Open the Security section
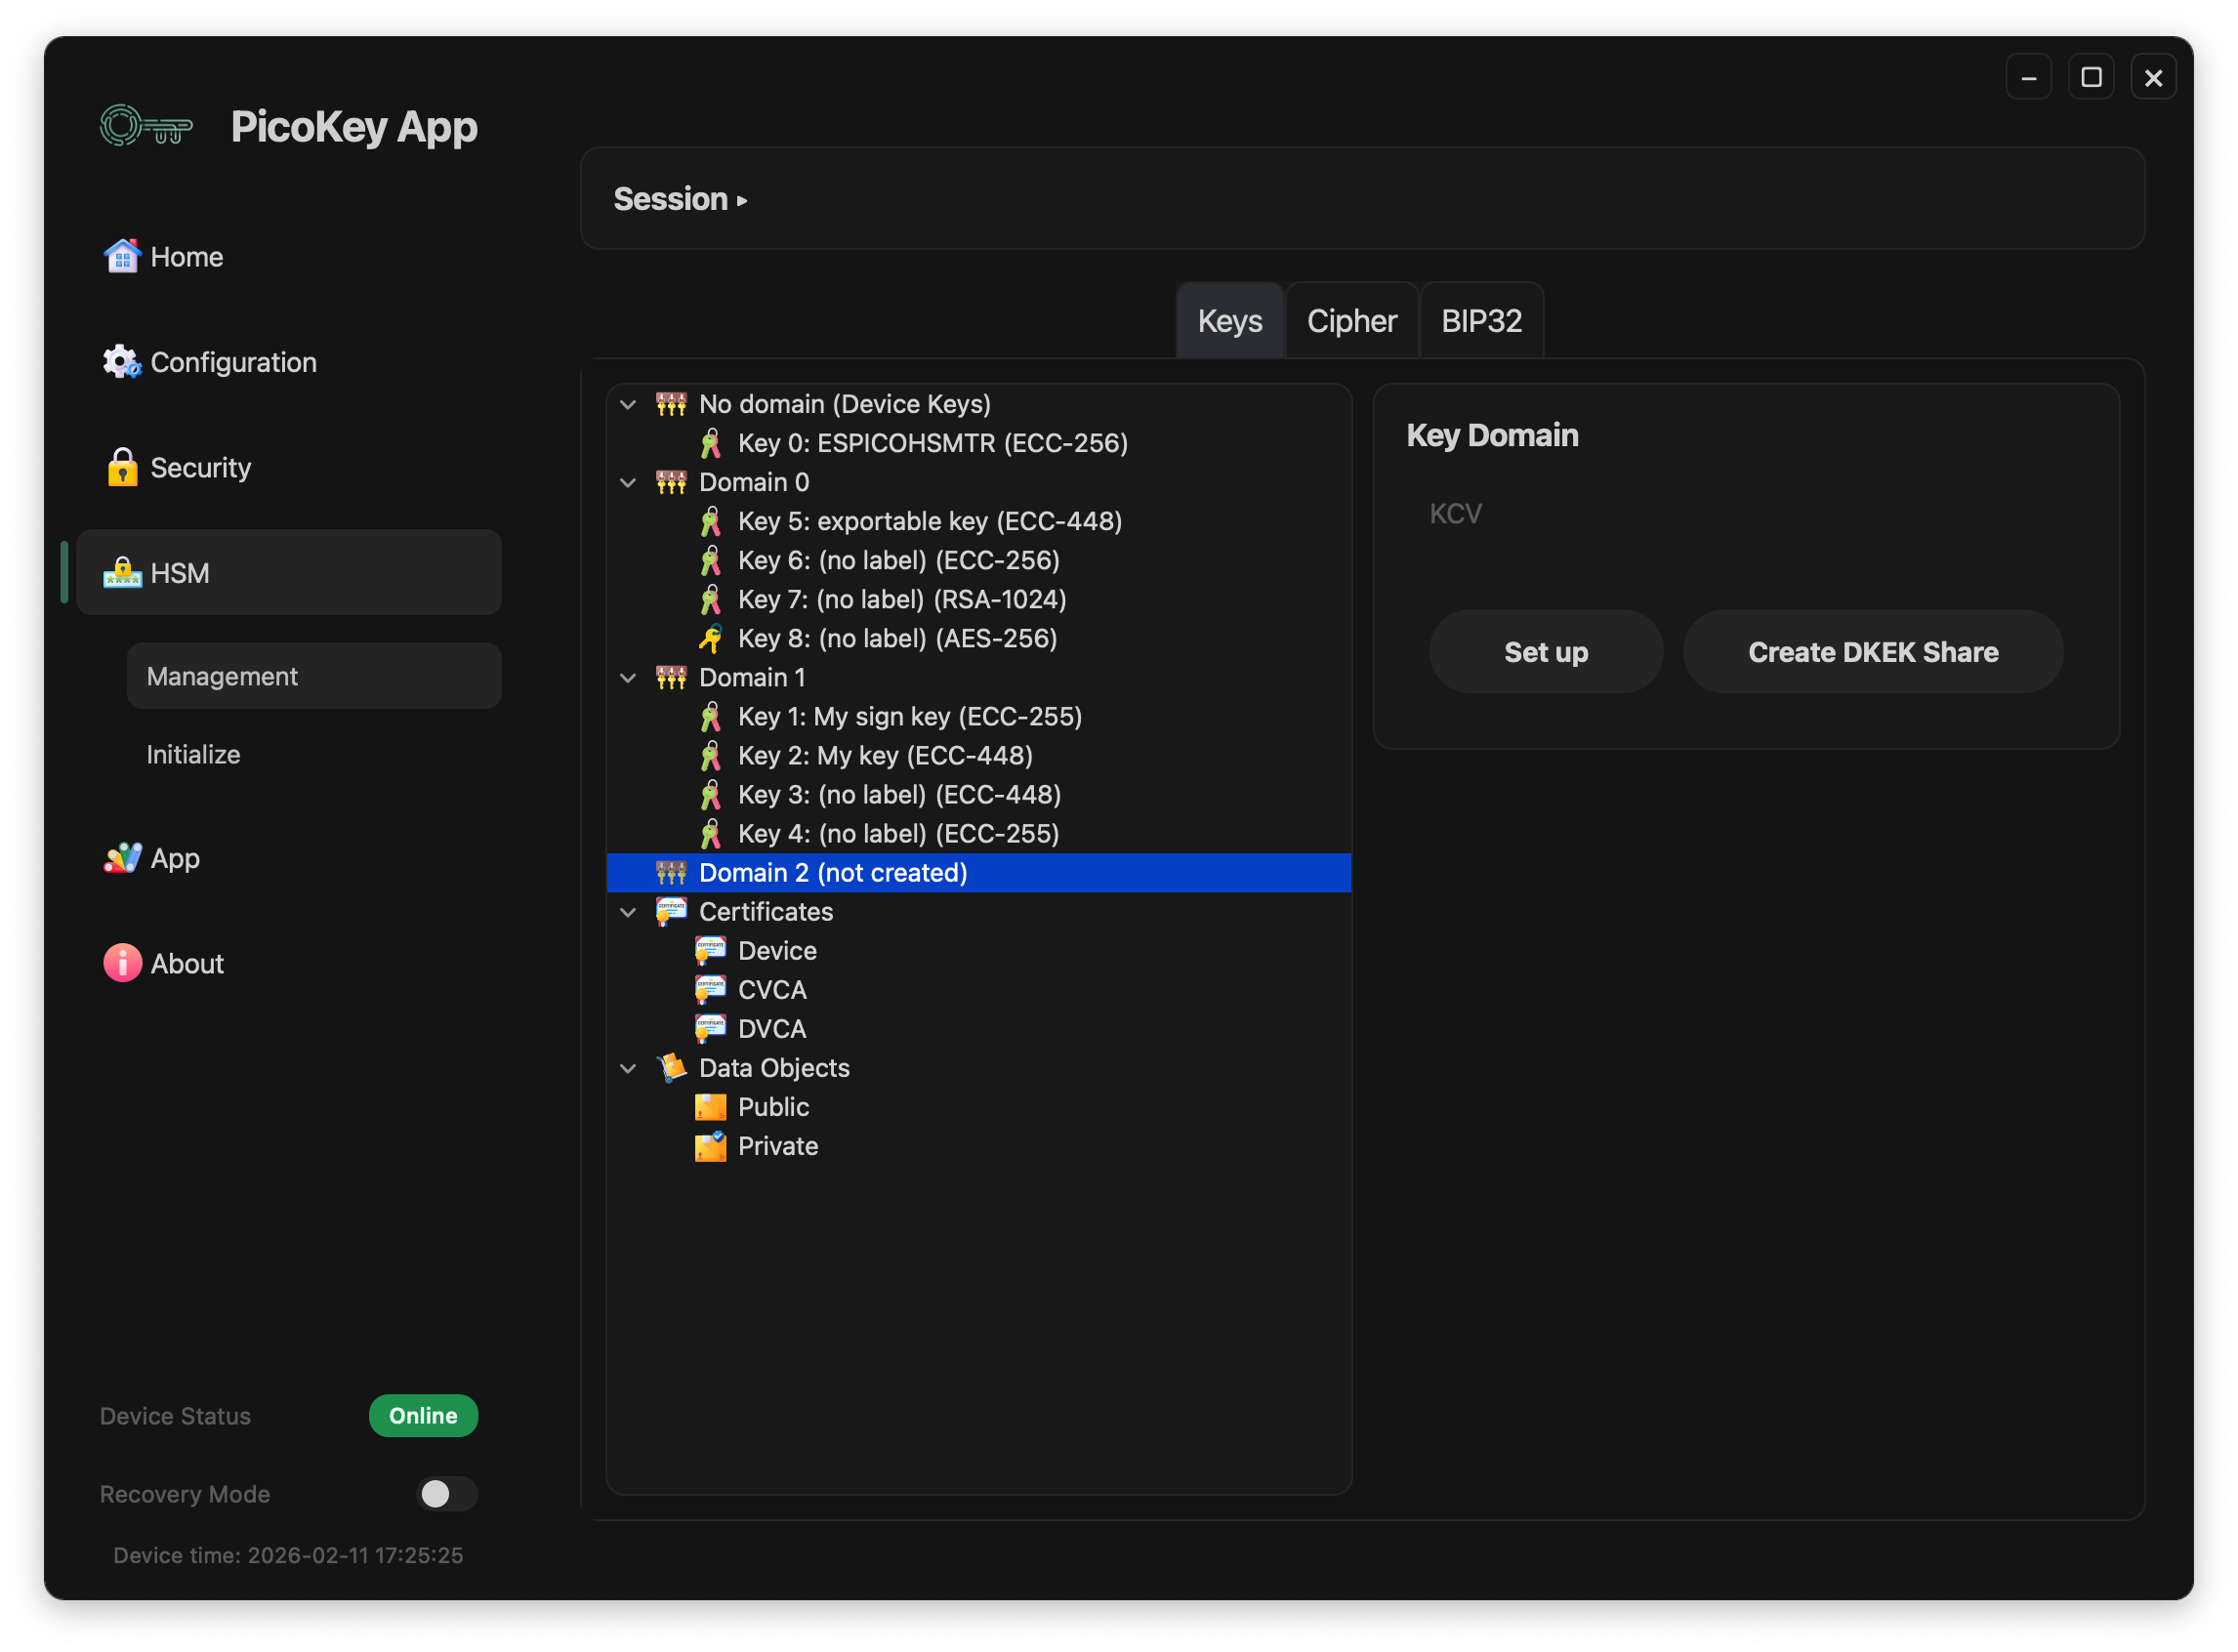The image size is (2238, 1652). click(200, 467)
